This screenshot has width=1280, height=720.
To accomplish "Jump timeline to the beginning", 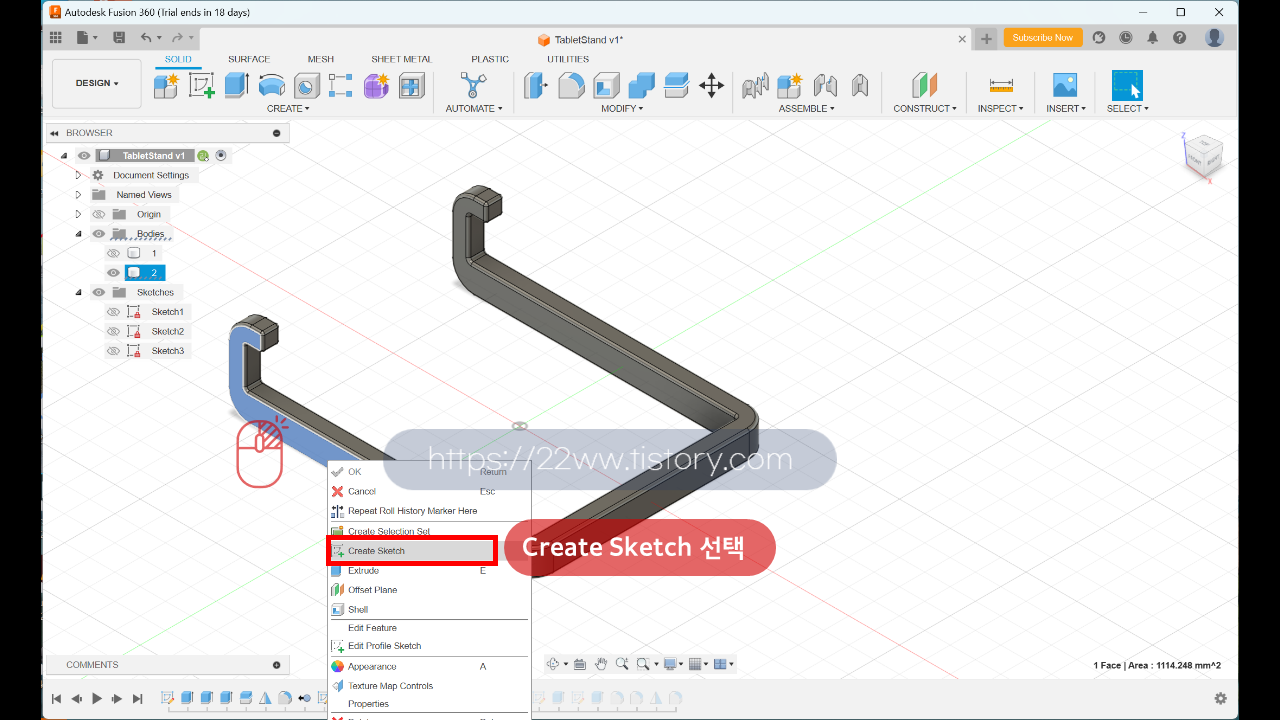I will (x=56, y=699).
